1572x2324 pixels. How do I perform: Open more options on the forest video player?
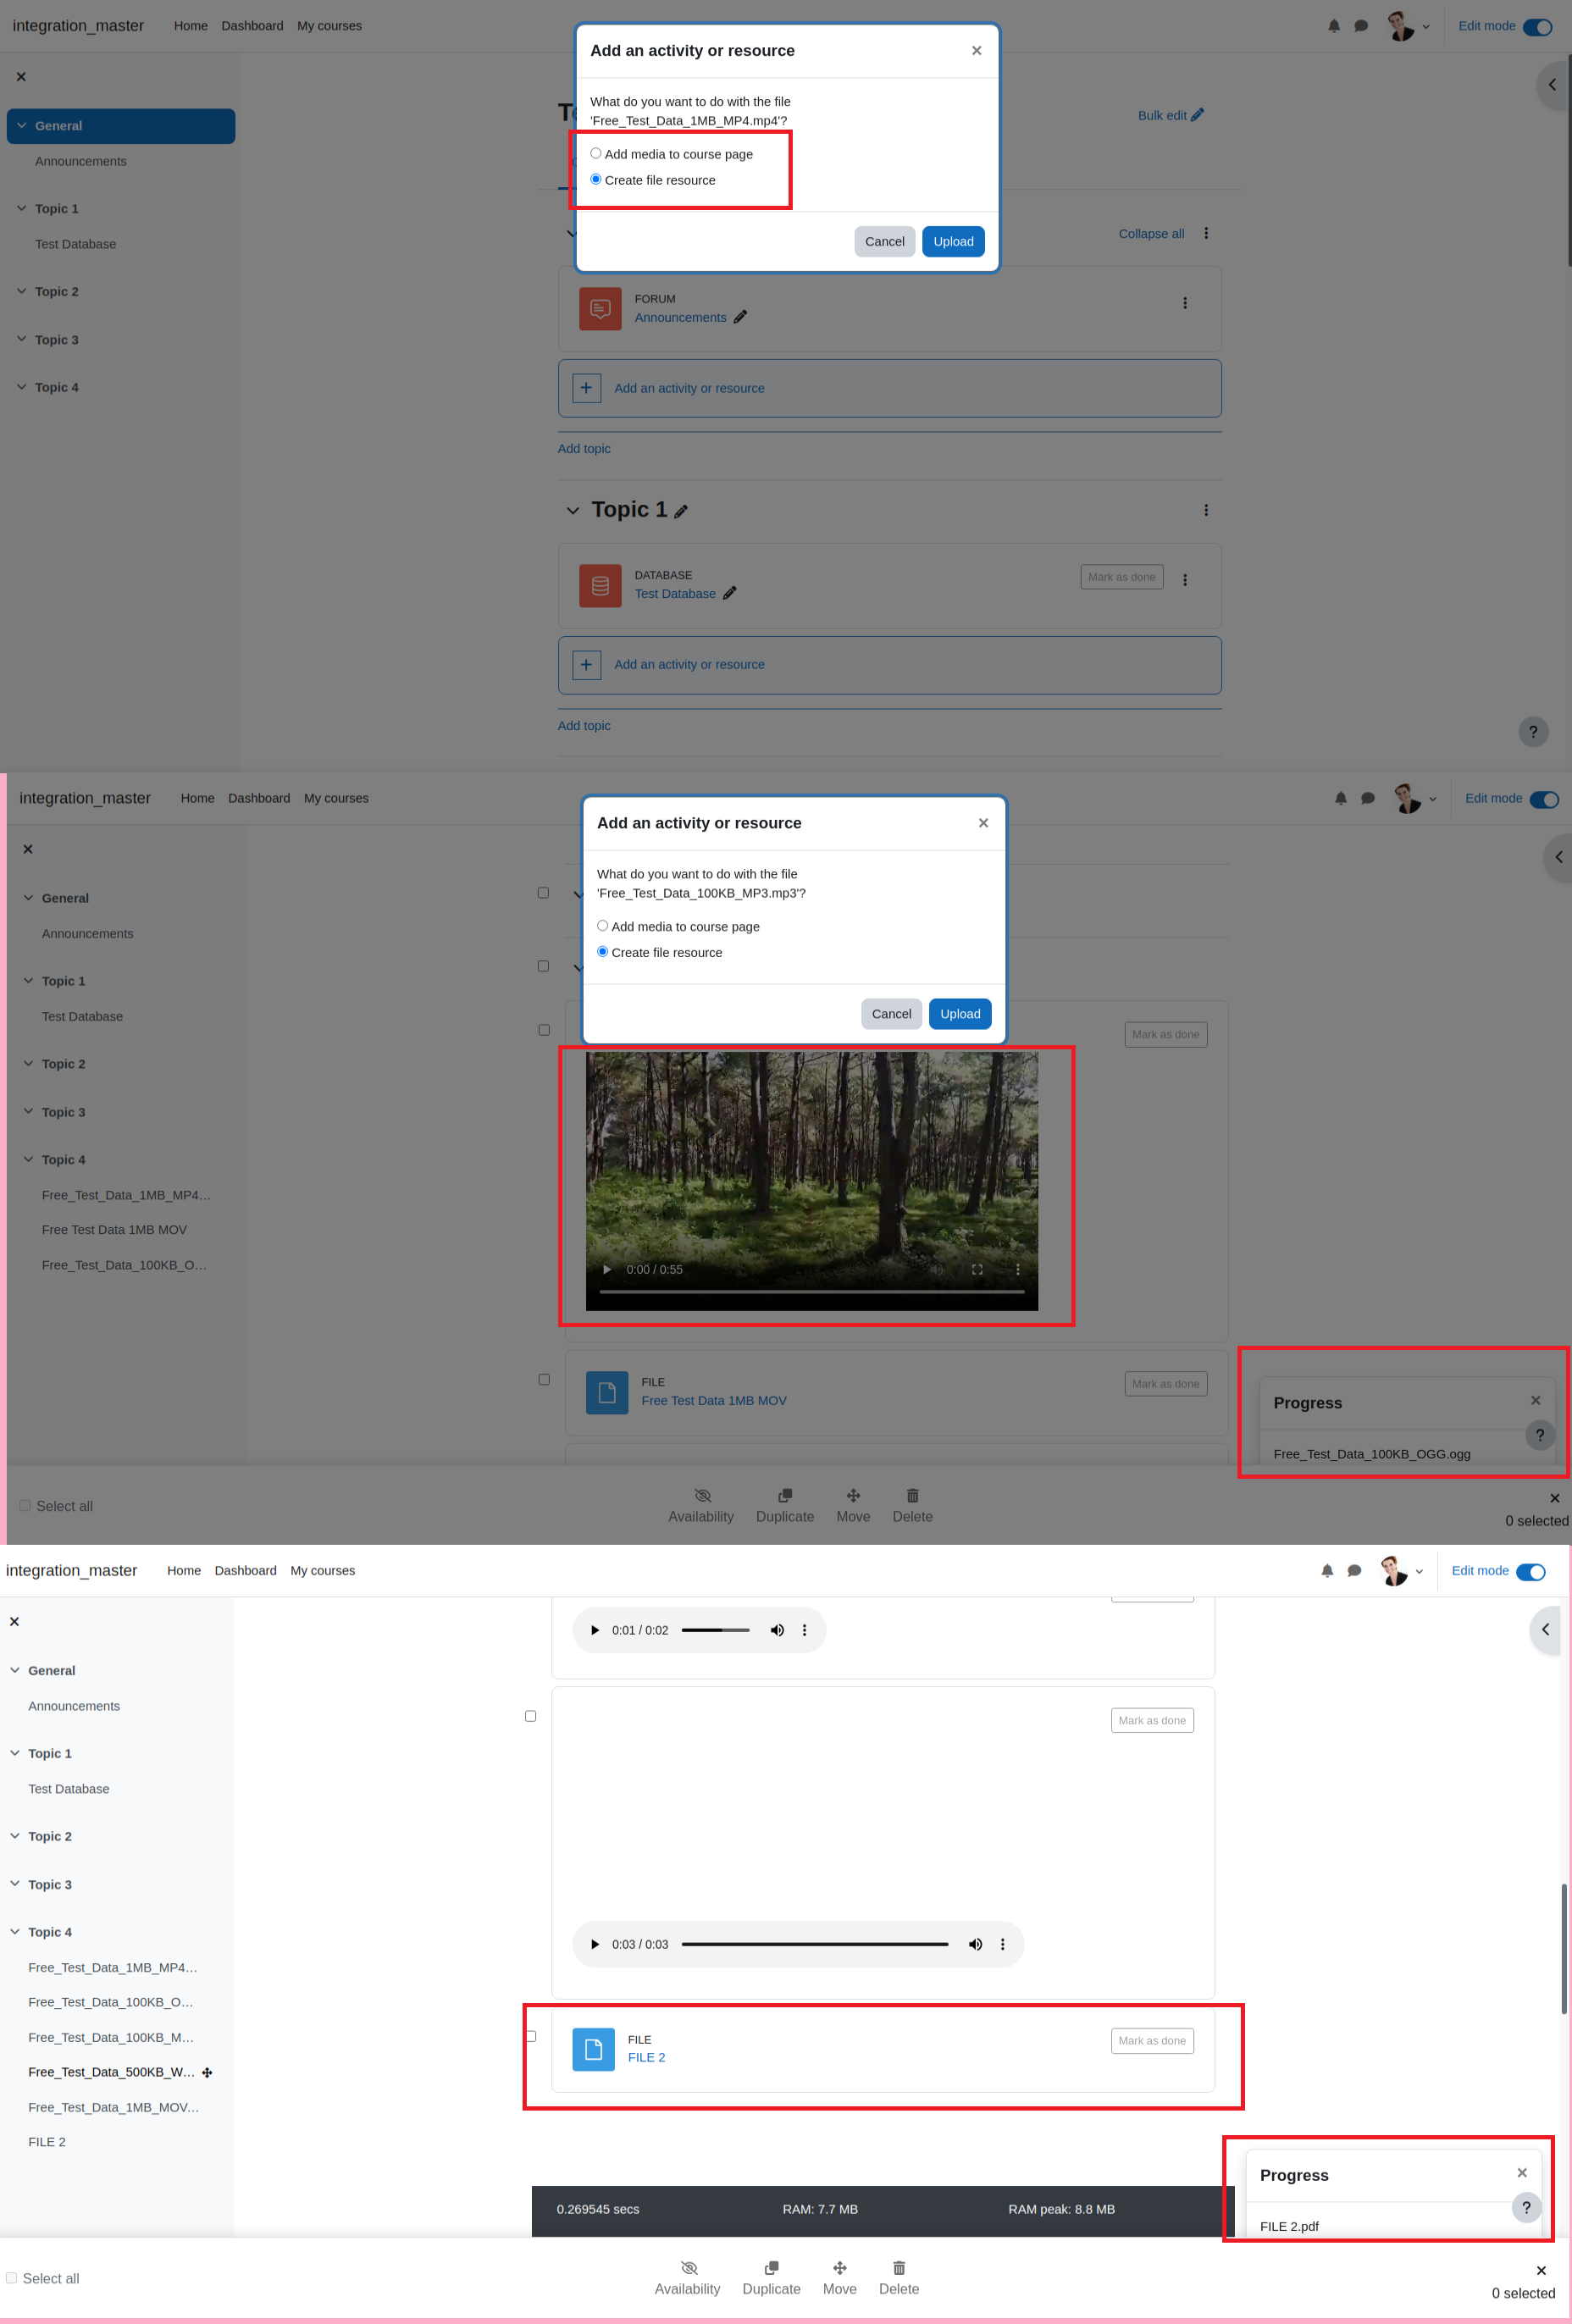click(1018, 1269)
